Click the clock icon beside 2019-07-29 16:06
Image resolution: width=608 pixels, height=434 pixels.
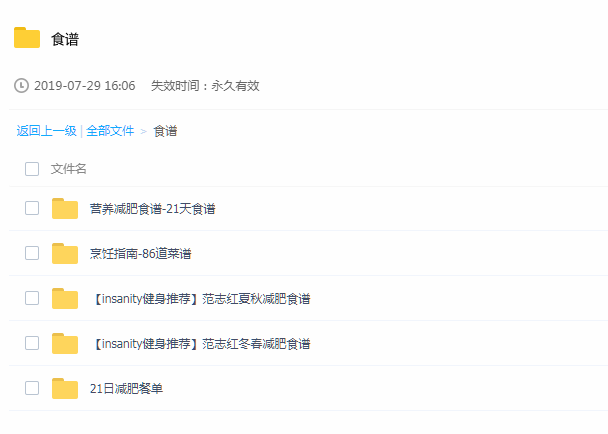pyautogui.click(x=21, y=85)
